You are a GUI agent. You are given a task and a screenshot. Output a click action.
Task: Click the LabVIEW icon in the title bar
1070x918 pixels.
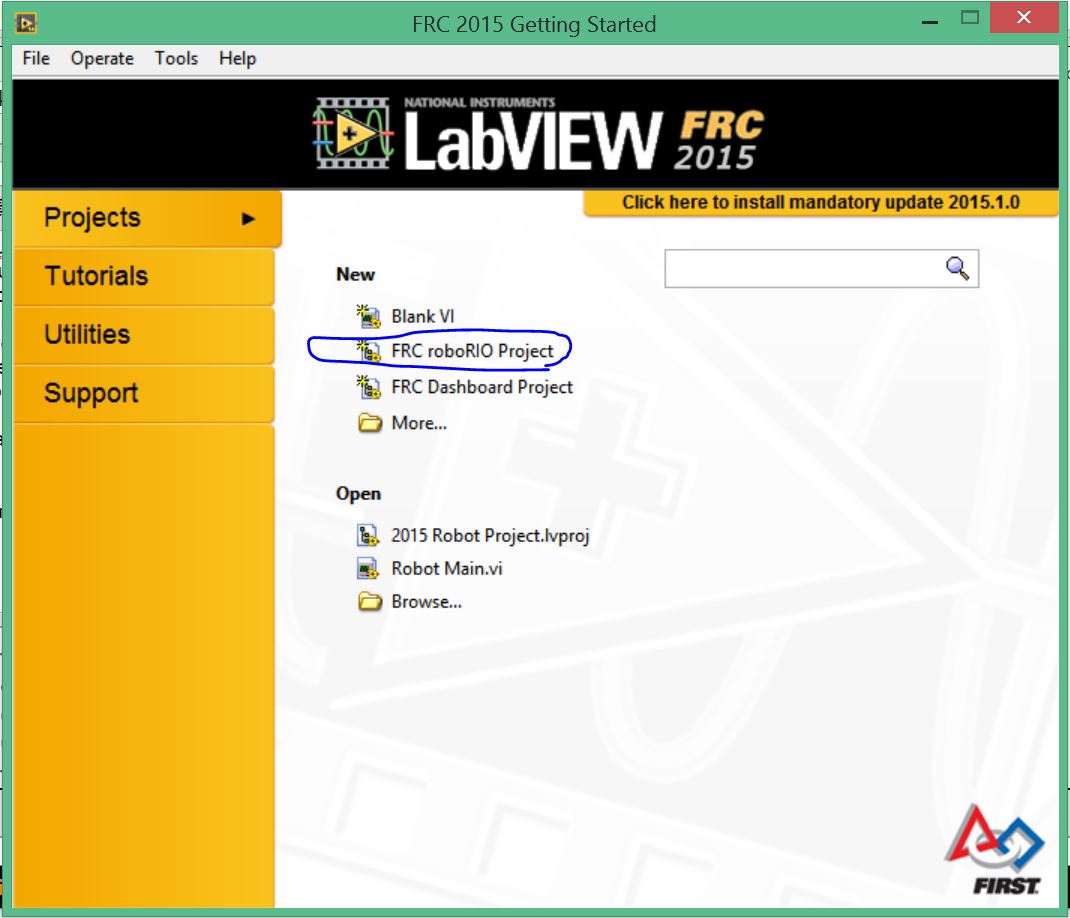click(26, 24)
